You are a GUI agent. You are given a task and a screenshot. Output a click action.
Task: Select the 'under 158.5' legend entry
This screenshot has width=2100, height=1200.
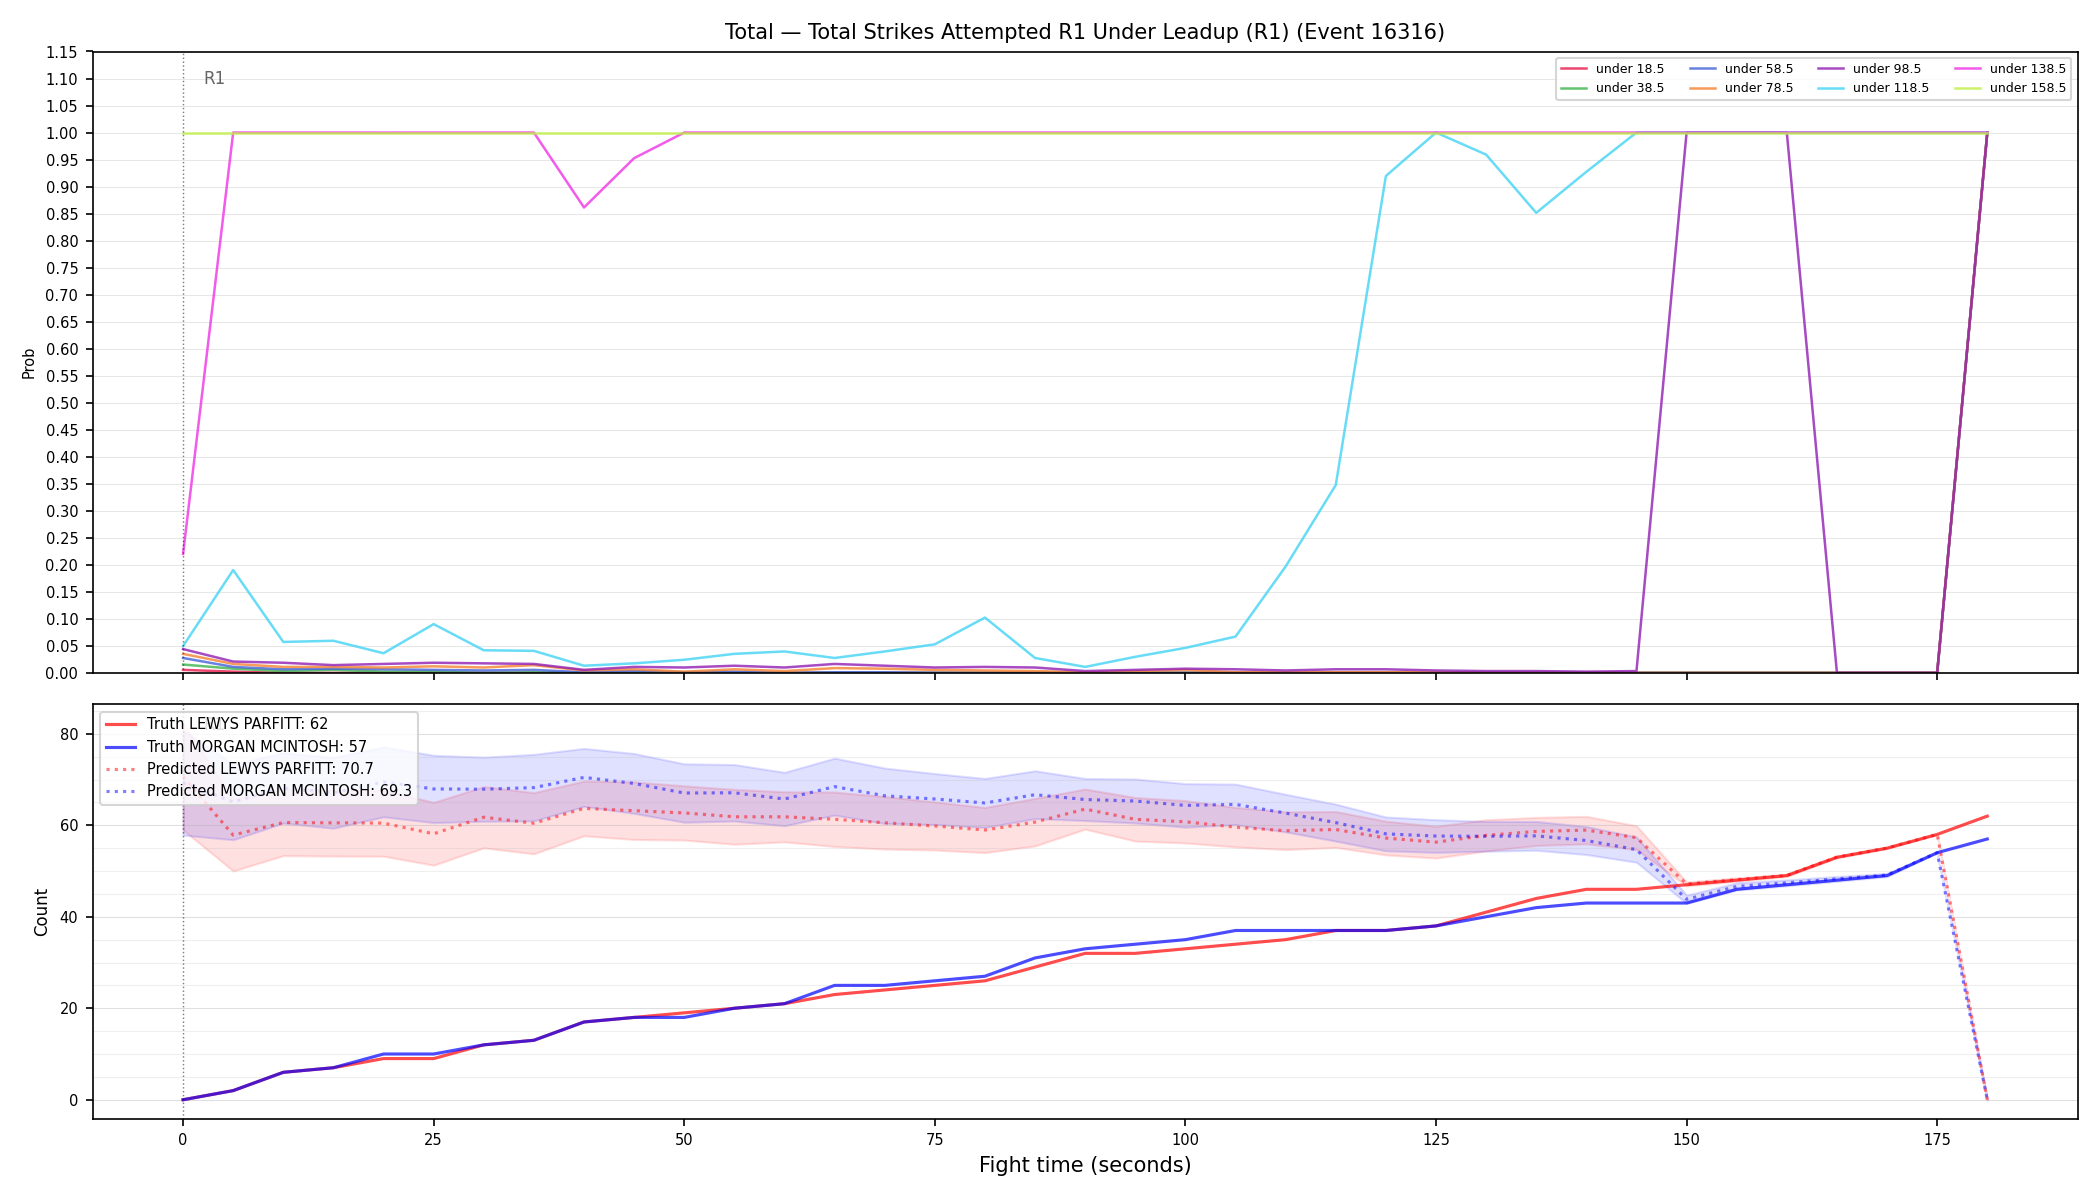(x=2010, y=88)
